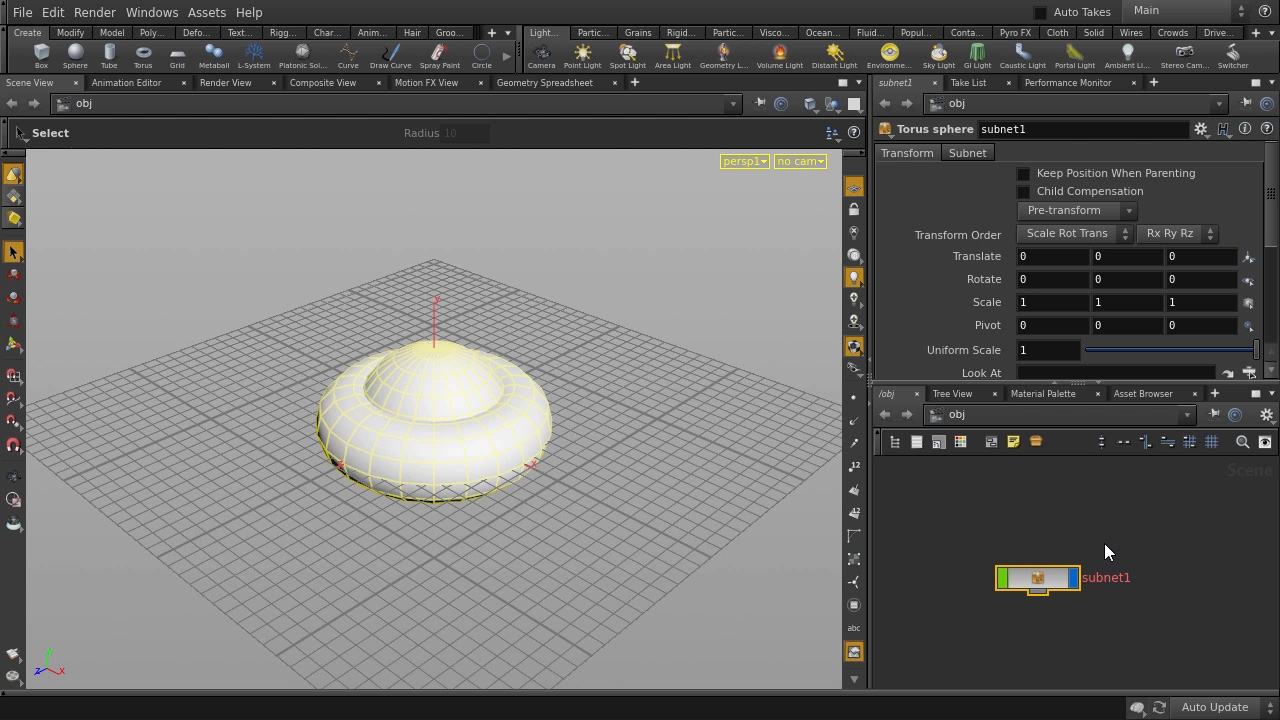This screenshot has width=1280, height=720.
Task: Expand the Scale Rot Trans order dropdown
Action: point(1074,234)
